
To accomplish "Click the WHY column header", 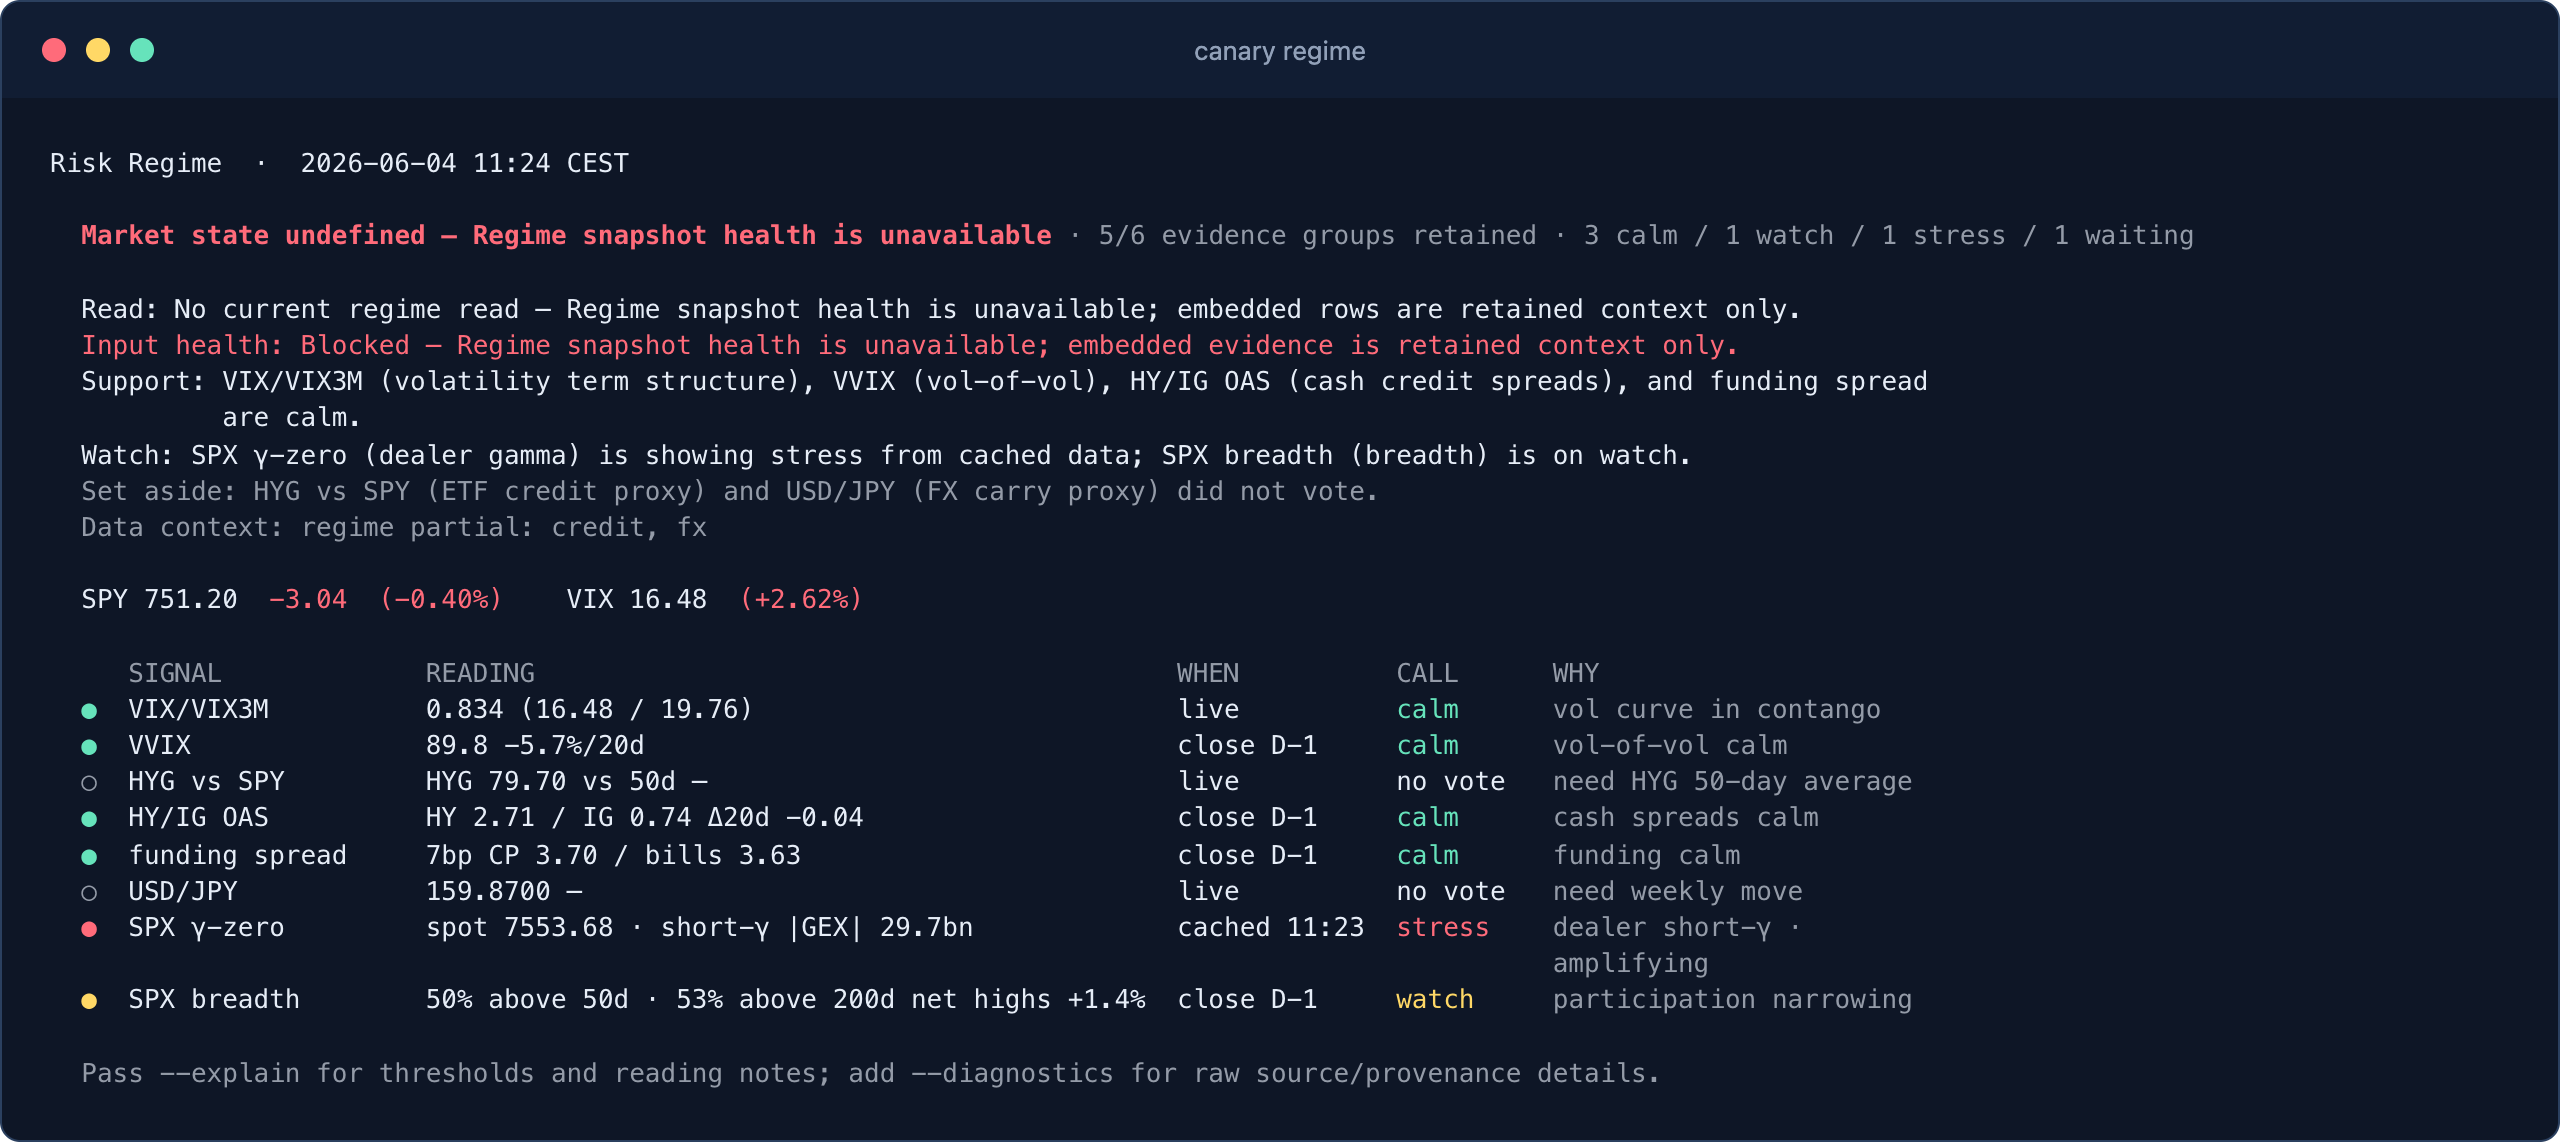I will tap(1576, 673).
